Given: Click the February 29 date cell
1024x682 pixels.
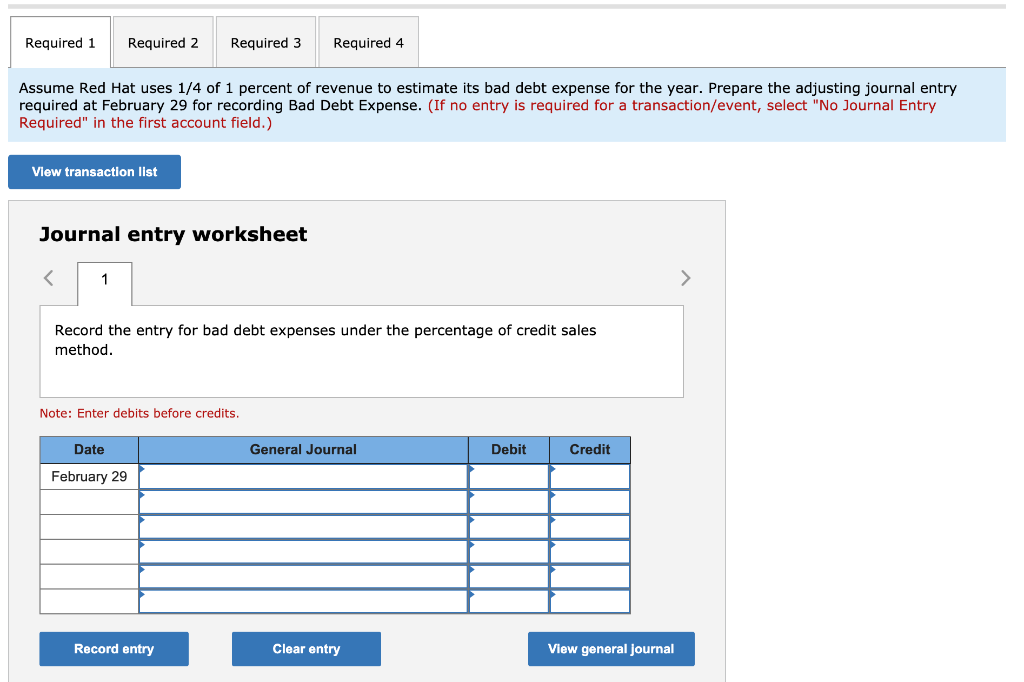Looking at the screenshot, I should [x=89, y=477].
